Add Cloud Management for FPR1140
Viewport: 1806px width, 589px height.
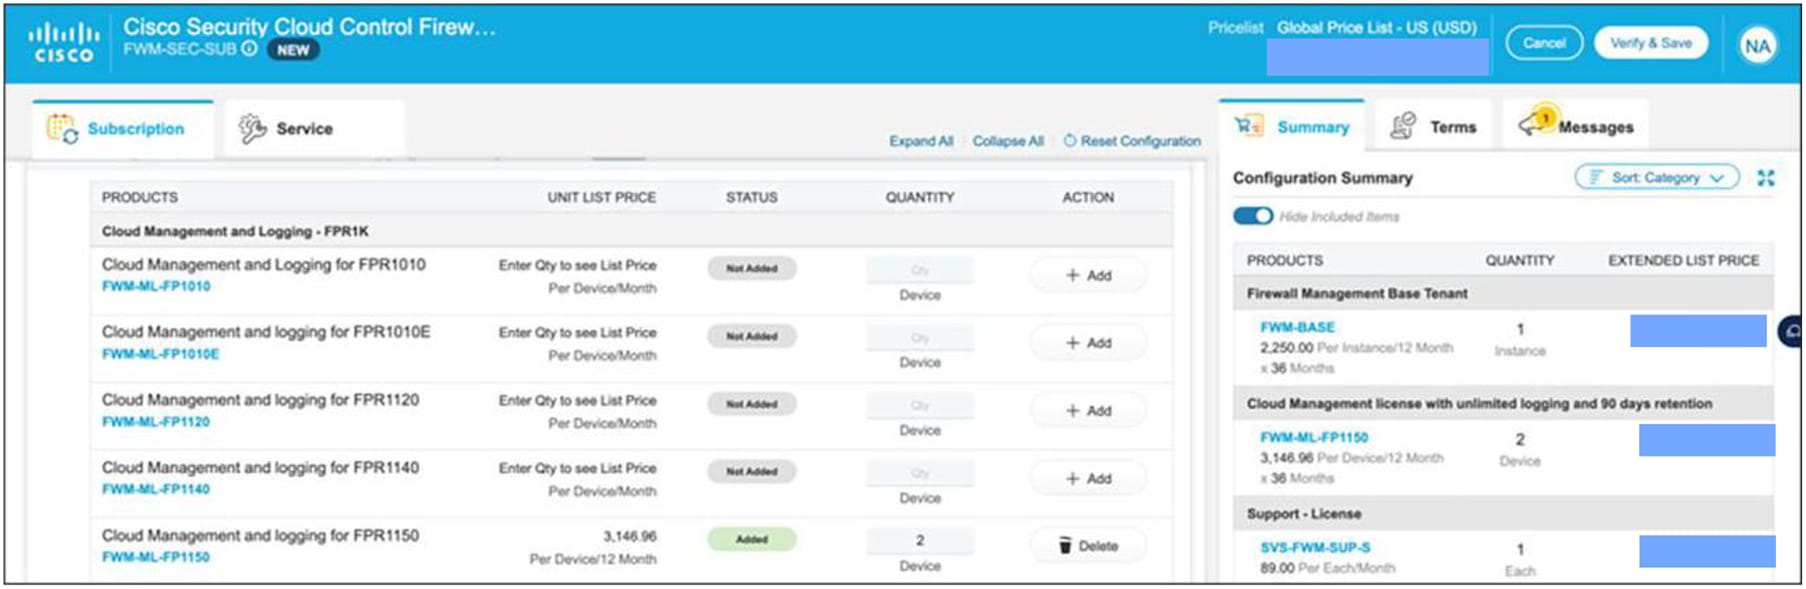click(1088, 479)
